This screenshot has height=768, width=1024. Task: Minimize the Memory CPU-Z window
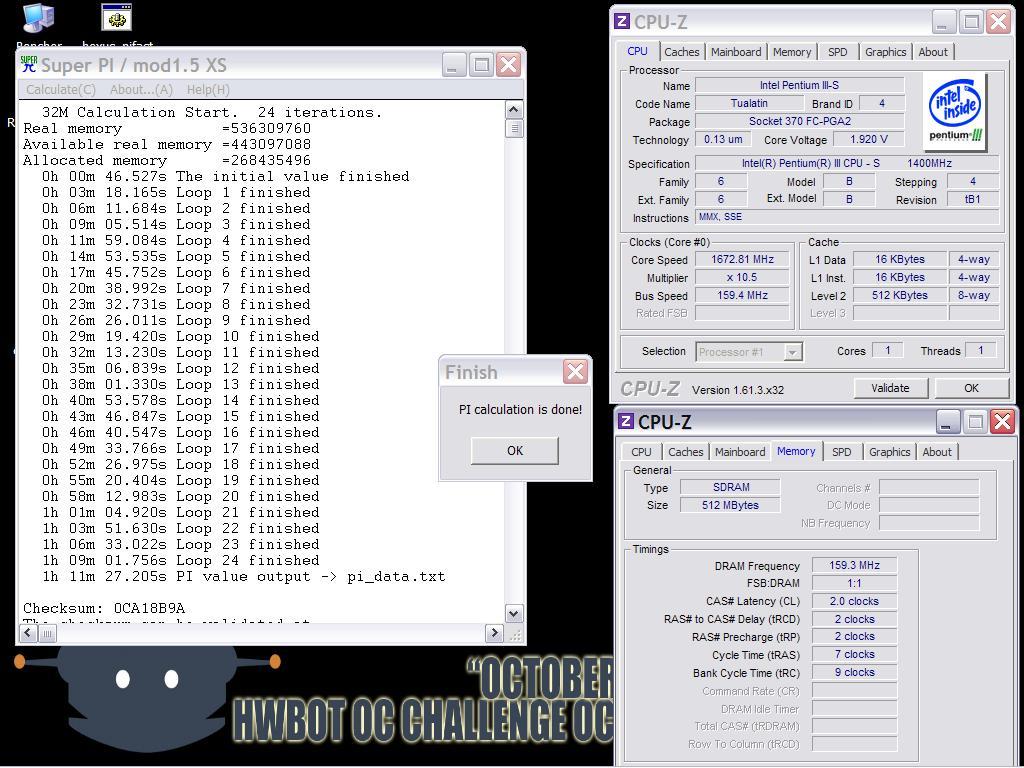click(947, 422)
